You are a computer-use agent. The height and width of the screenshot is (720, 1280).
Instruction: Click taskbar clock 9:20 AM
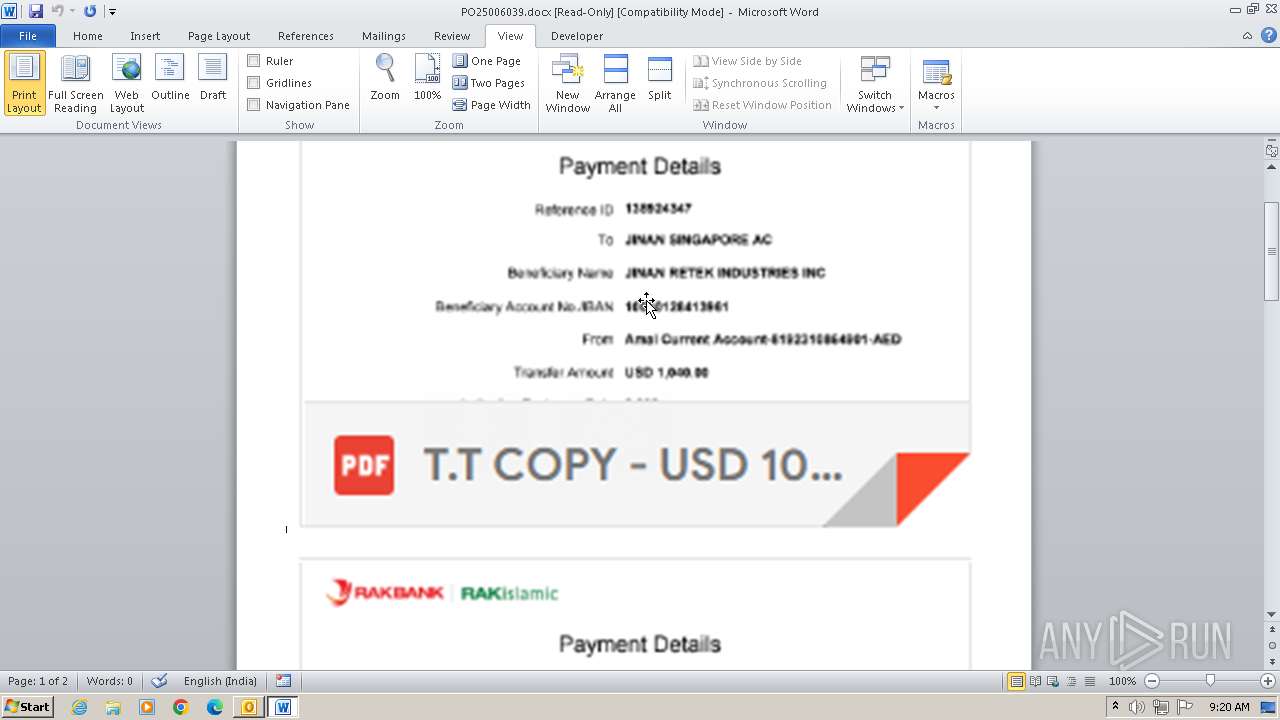tap(1229, 707)
